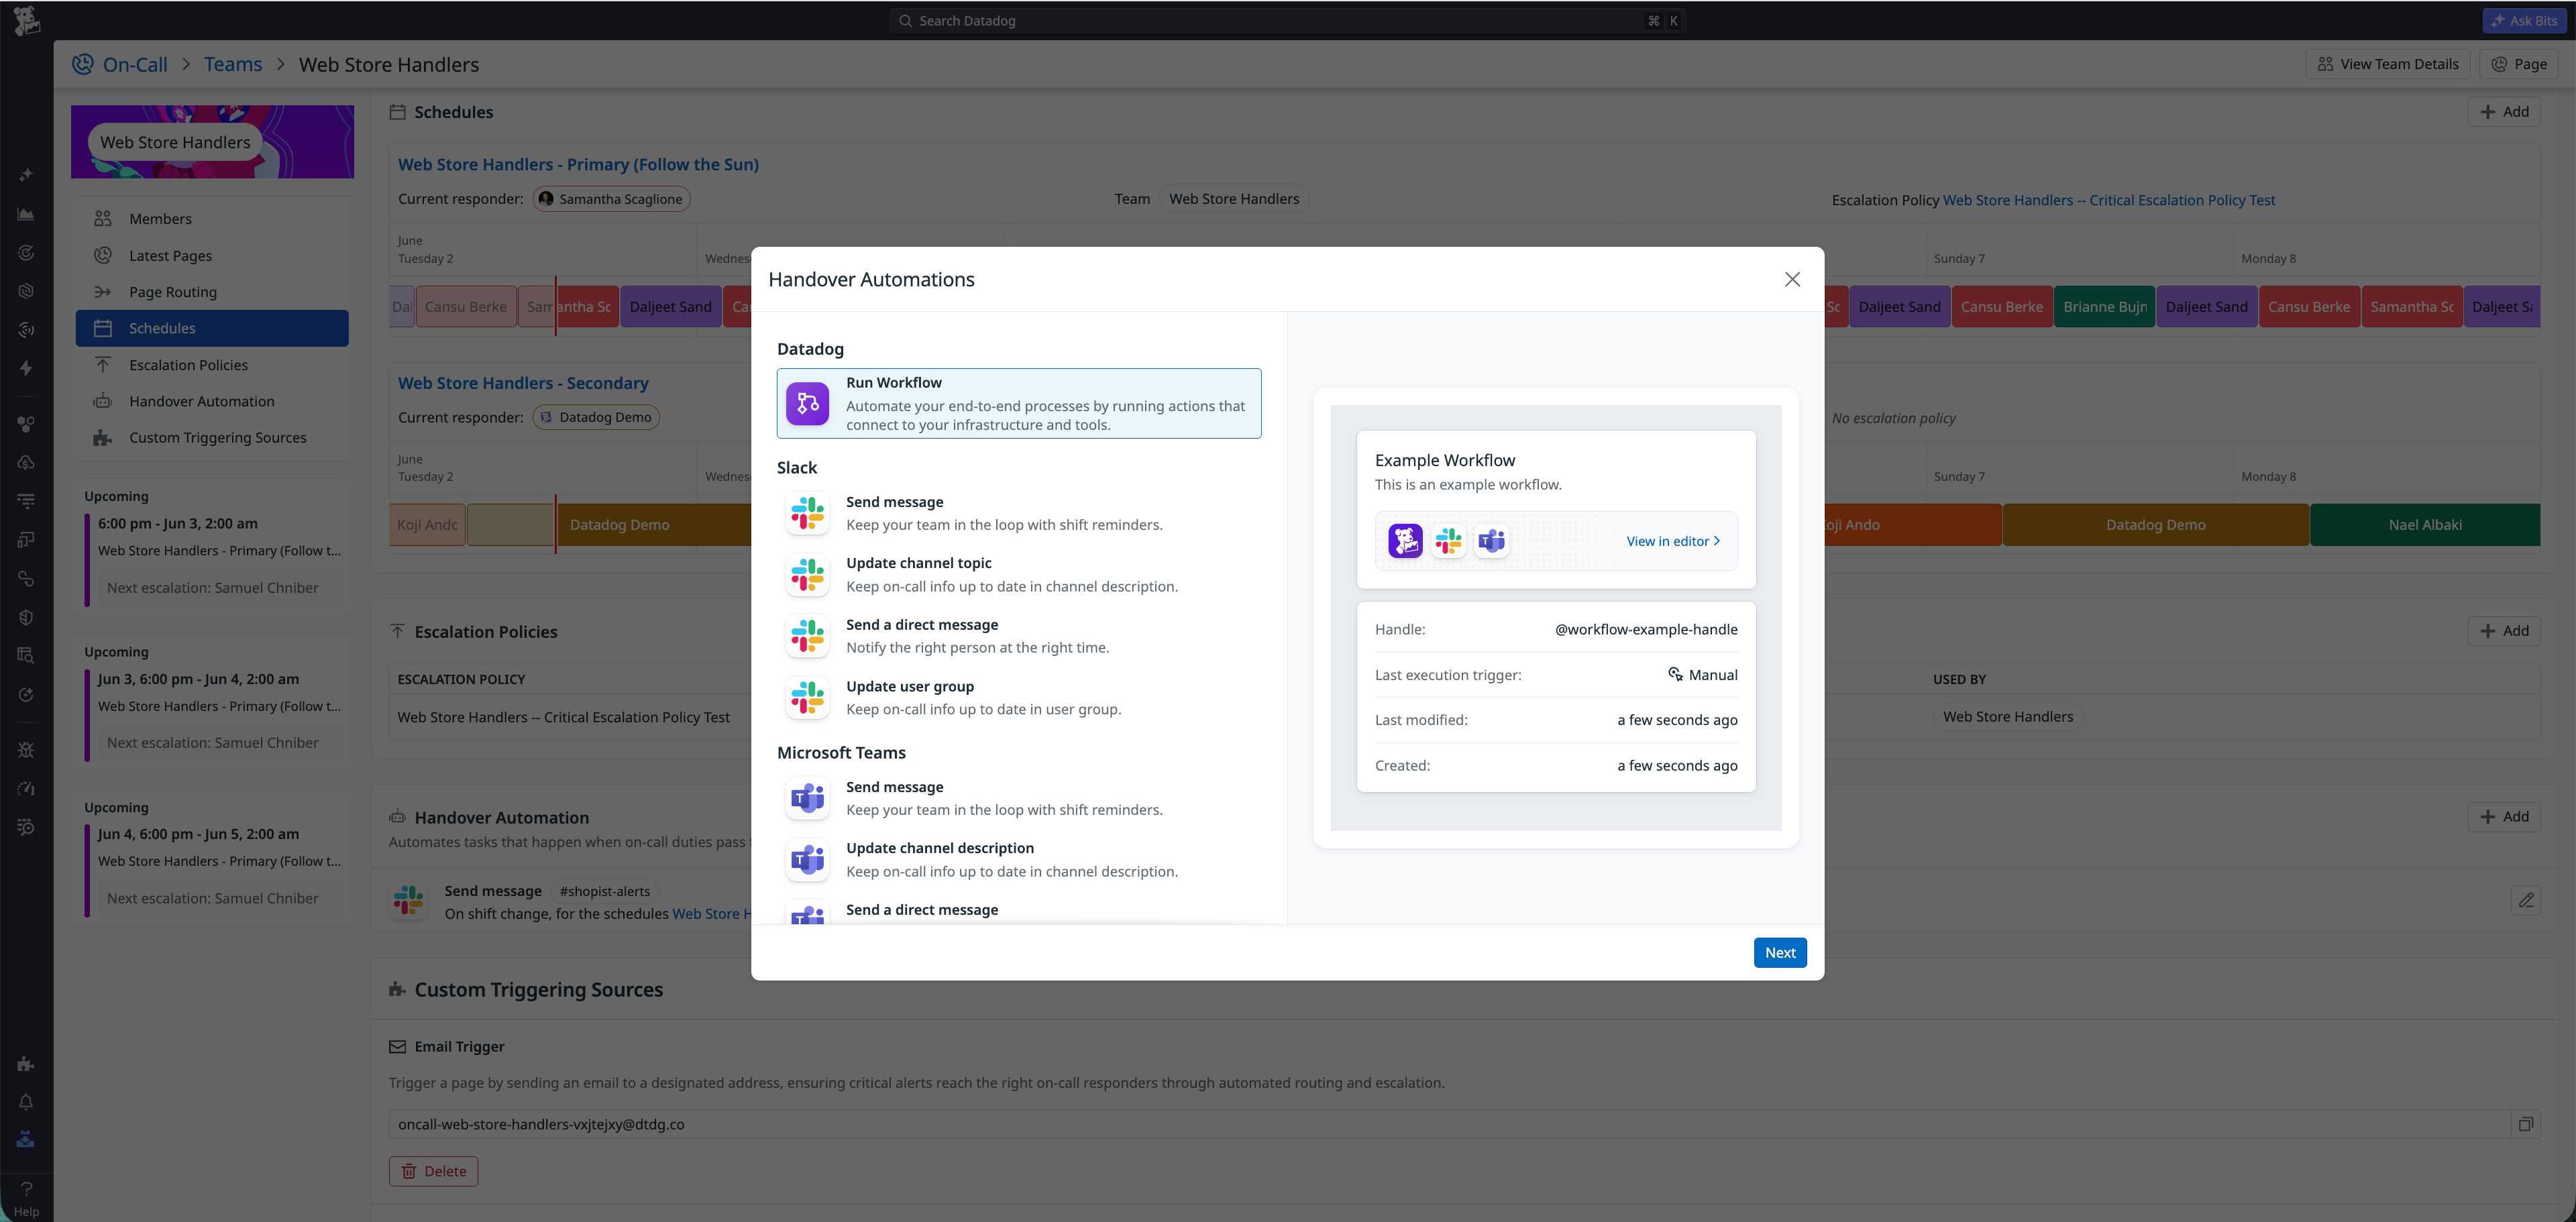Click Add button in Escalation Policies section
The image size is (2576, 1222).
click(2504, 631)
